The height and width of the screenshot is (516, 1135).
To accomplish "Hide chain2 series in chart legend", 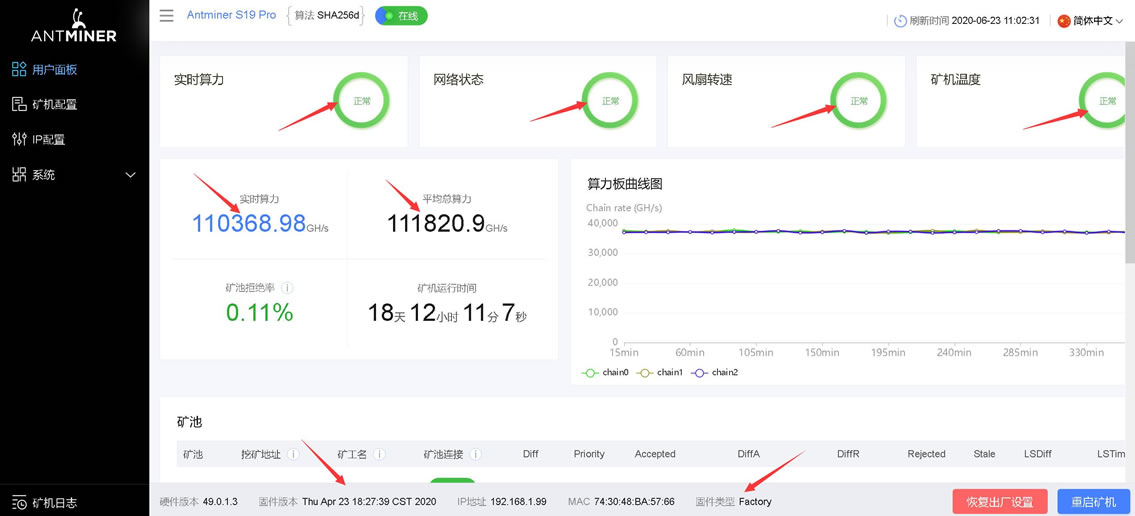I will coord(714,373).
